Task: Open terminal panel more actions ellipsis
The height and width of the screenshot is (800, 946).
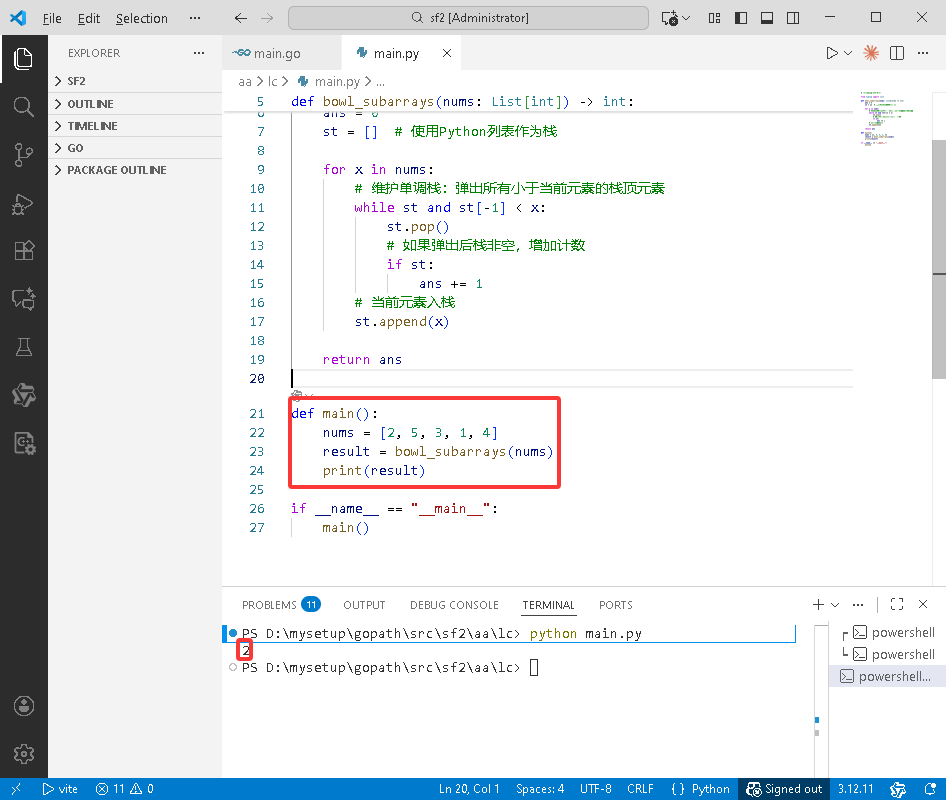Action: pyautogui.click(x=858, y=605)
